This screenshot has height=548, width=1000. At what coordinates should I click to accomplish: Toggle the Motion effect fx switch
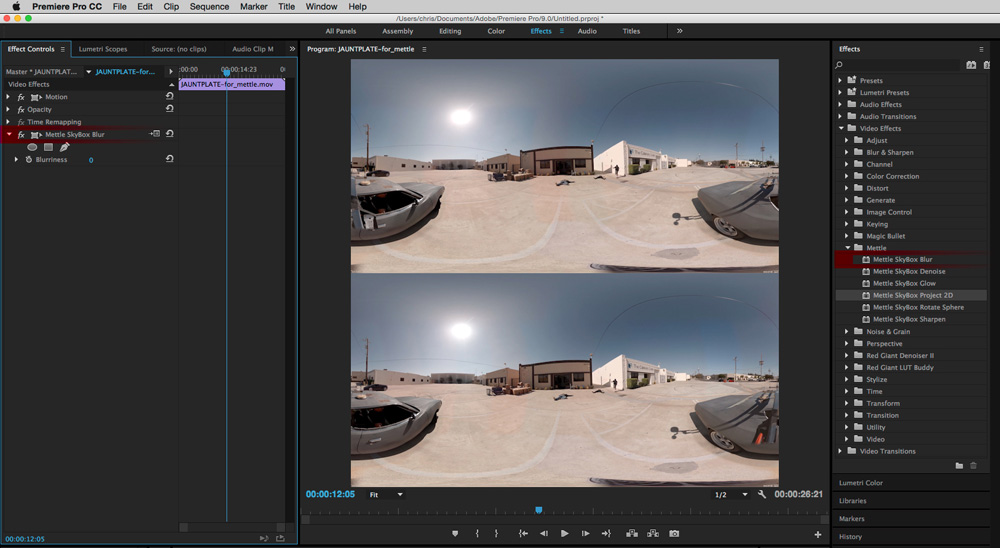(x=21, y=97)
